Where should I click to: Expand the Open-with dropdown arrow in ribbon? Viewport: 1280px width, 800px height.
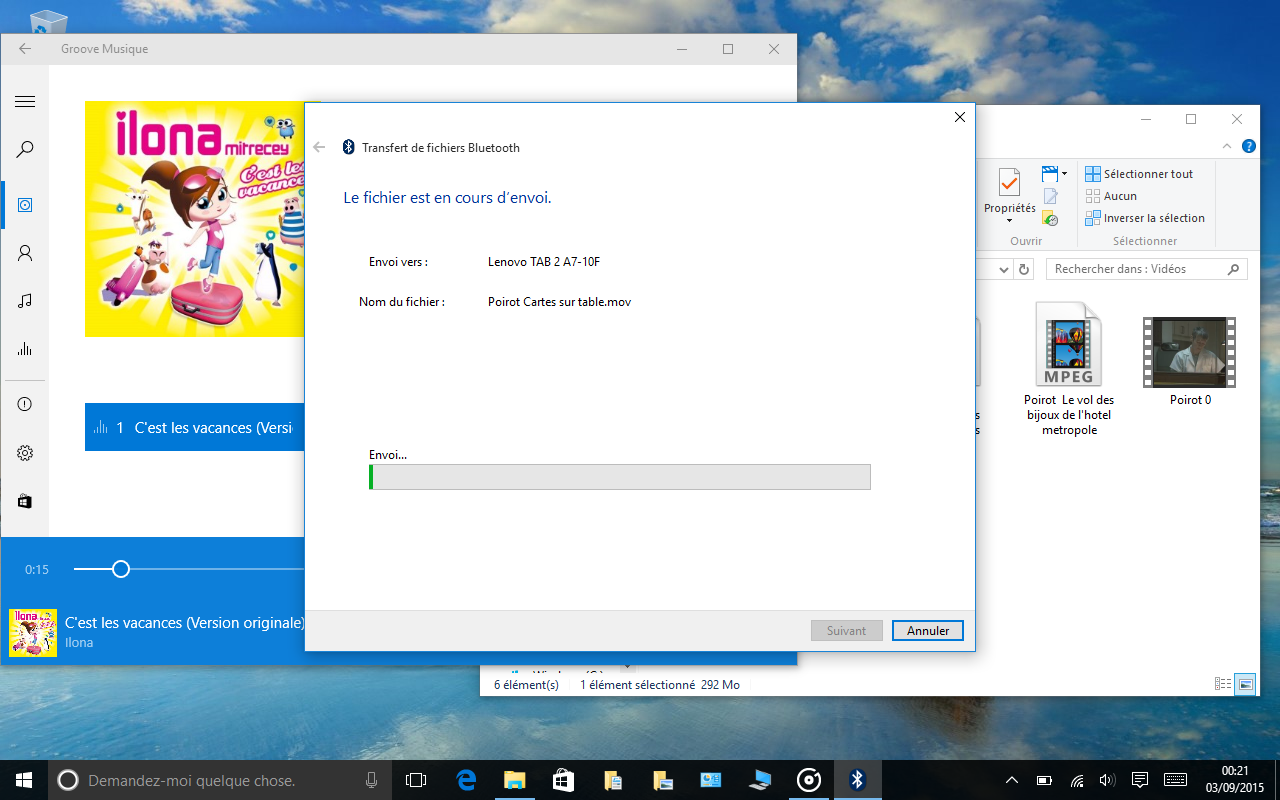(x=1064, y=174)
